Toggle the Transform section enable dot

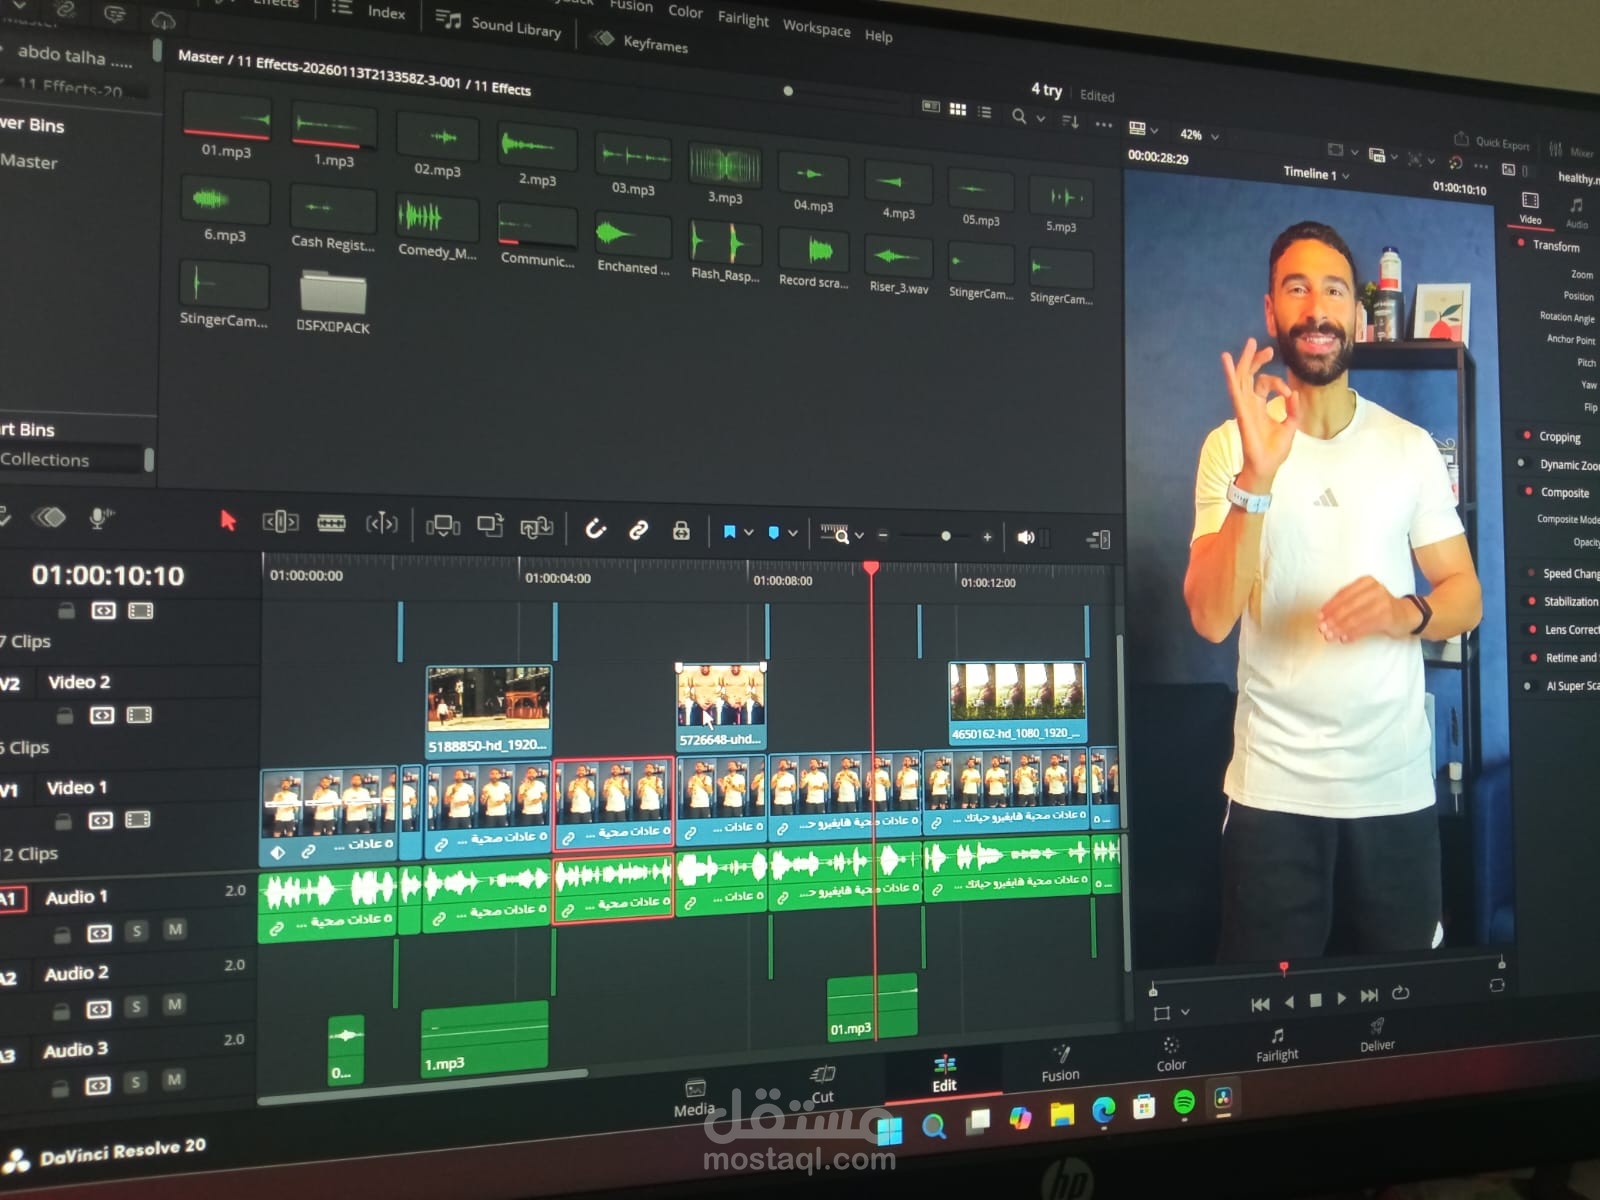(1521, 243)
